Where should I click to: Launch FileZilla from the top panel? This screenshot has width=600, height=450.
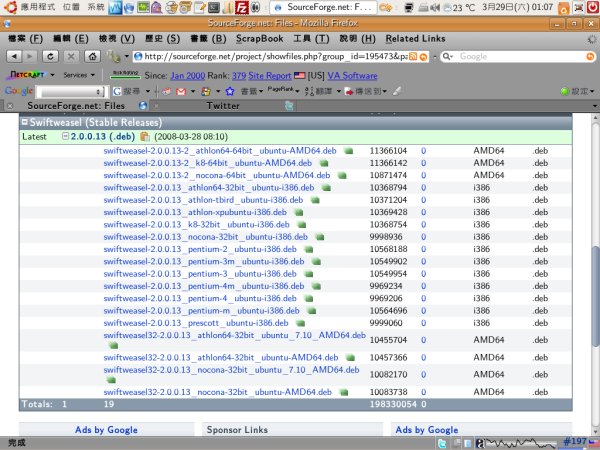(x=241, y=7)
